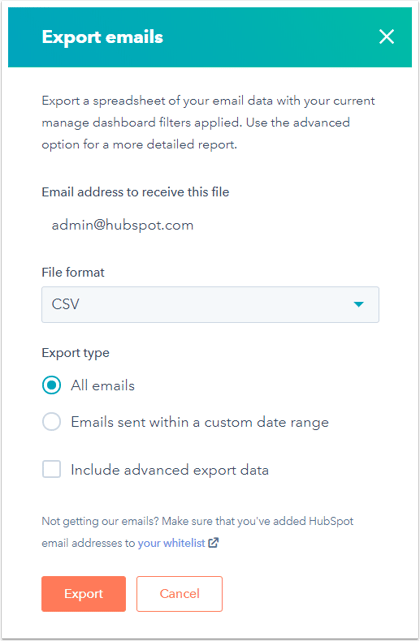Click the orange Export button
The width and height of the screenshot is (420, 641).
pyautogui.click(x=83, y=594)
